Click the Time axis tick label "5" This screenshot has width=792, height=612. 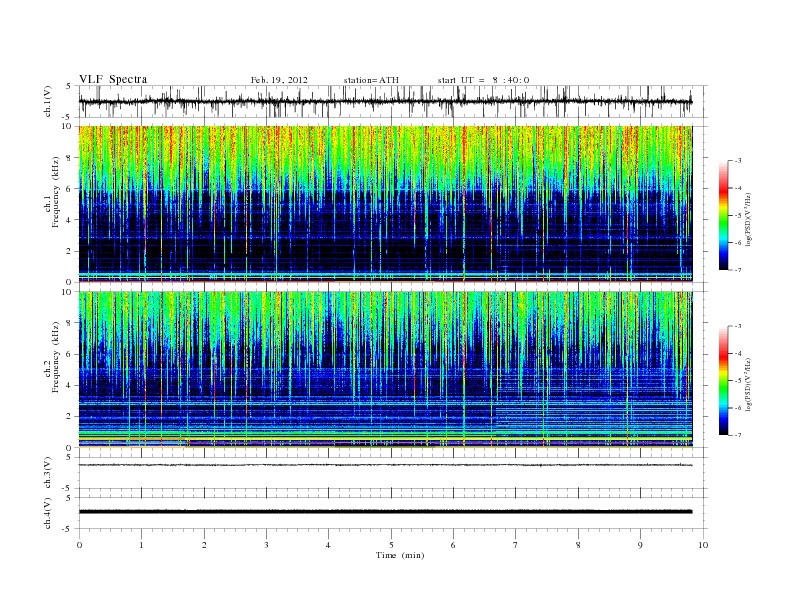(391, 545)
